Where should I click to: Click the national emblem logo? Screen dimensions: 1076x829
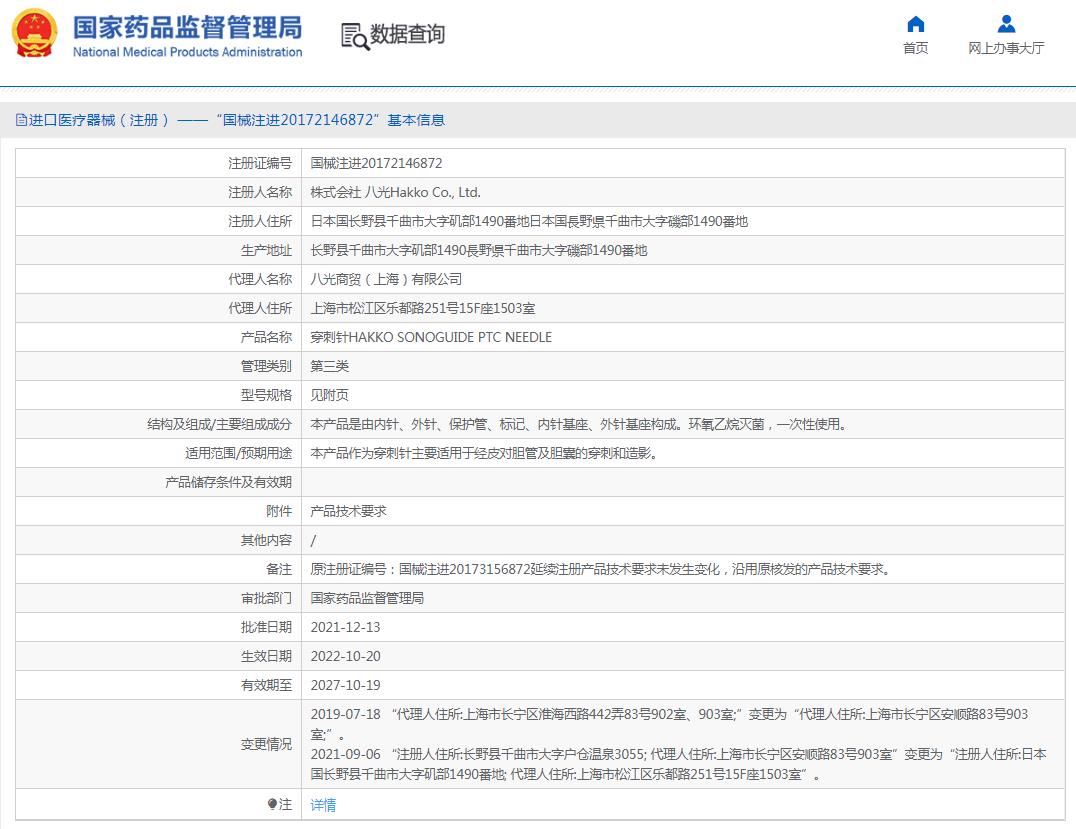pyautogui.click(x=34, y=33)
